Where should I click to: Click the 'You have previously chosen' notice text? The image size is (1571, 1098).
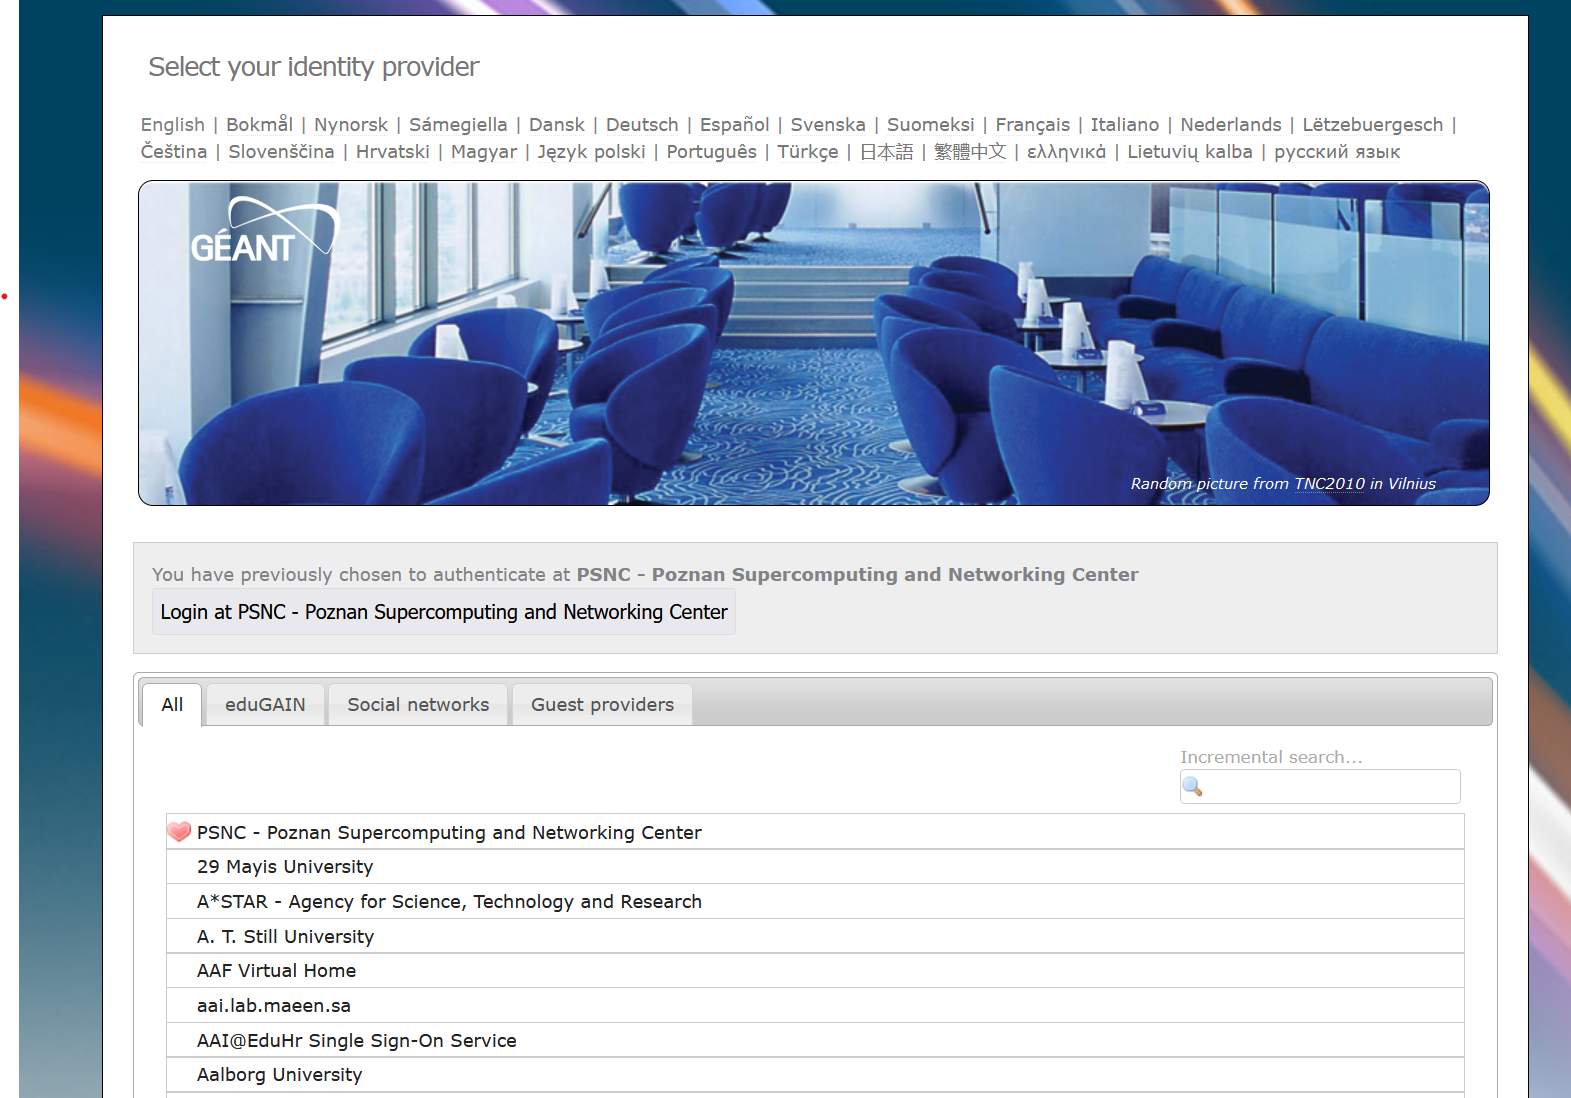[x=645, y=575]
